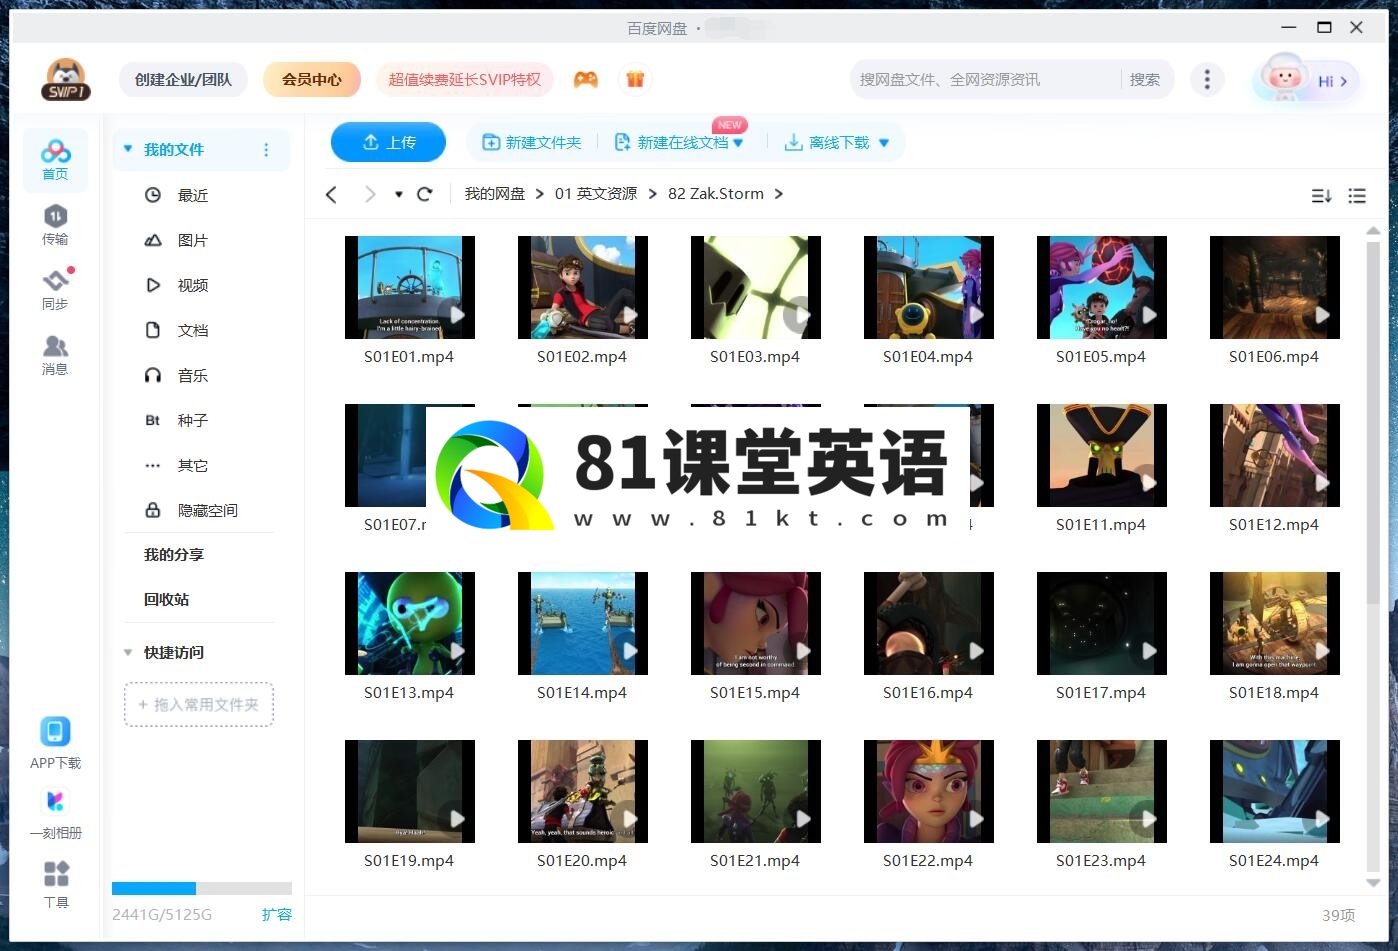The width and height of the screenshot is (1398, 951).
Task: Select the S01E14.mp4 thumbnail
Action: tap(583, 624)
